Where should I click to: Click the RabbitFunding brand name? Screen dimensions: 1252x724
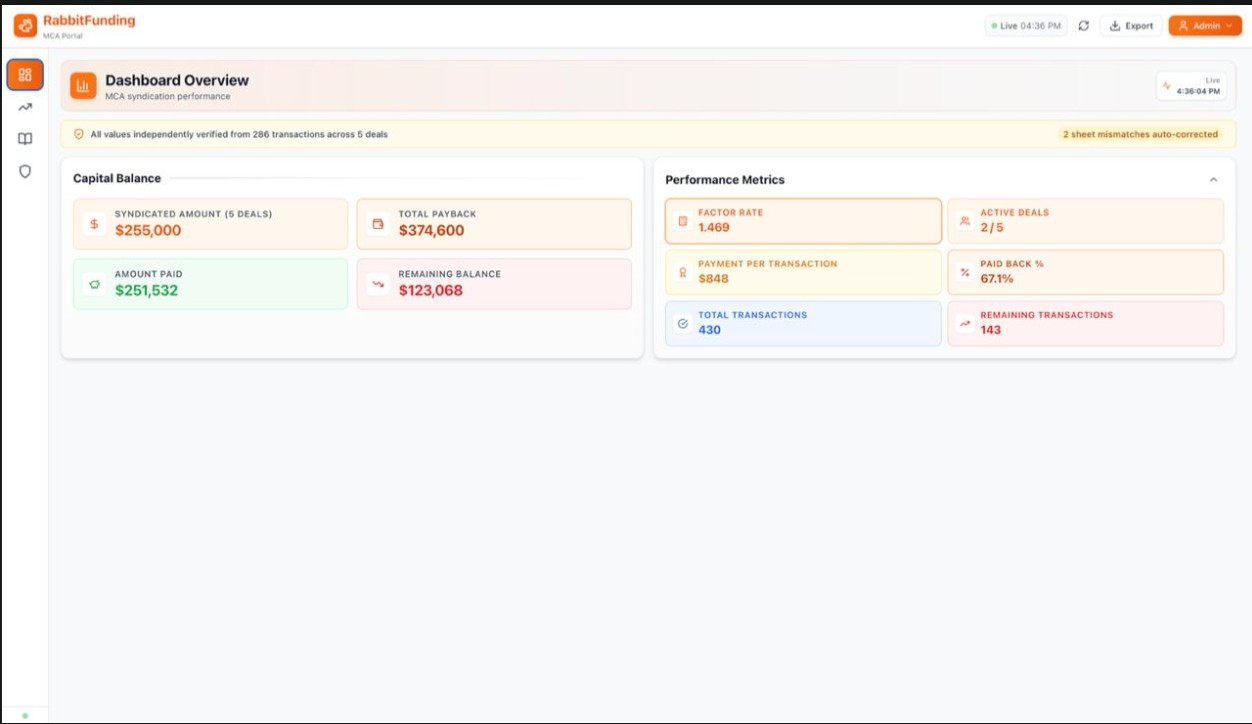point(89,20)
